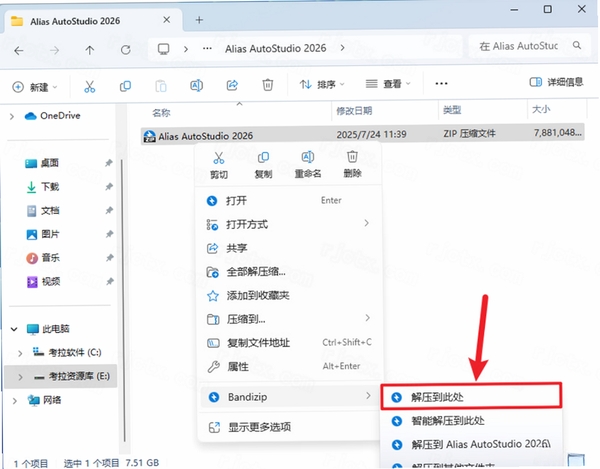Click the Delete trash icon in toolbar
The width and height of the screenshot is (600, 469).
pos(267,84)
